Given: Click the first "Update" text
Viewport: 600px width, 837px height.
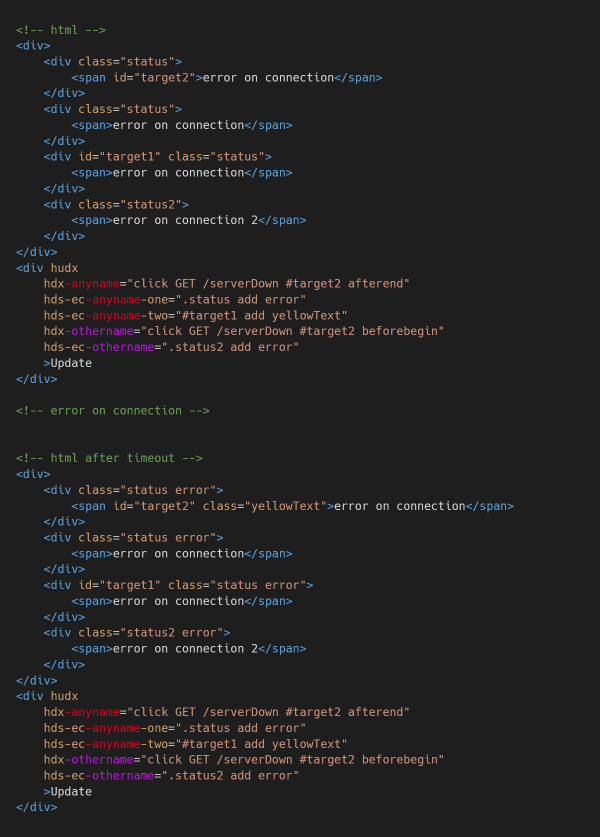Looking at the screenshot, I should 71,363.
